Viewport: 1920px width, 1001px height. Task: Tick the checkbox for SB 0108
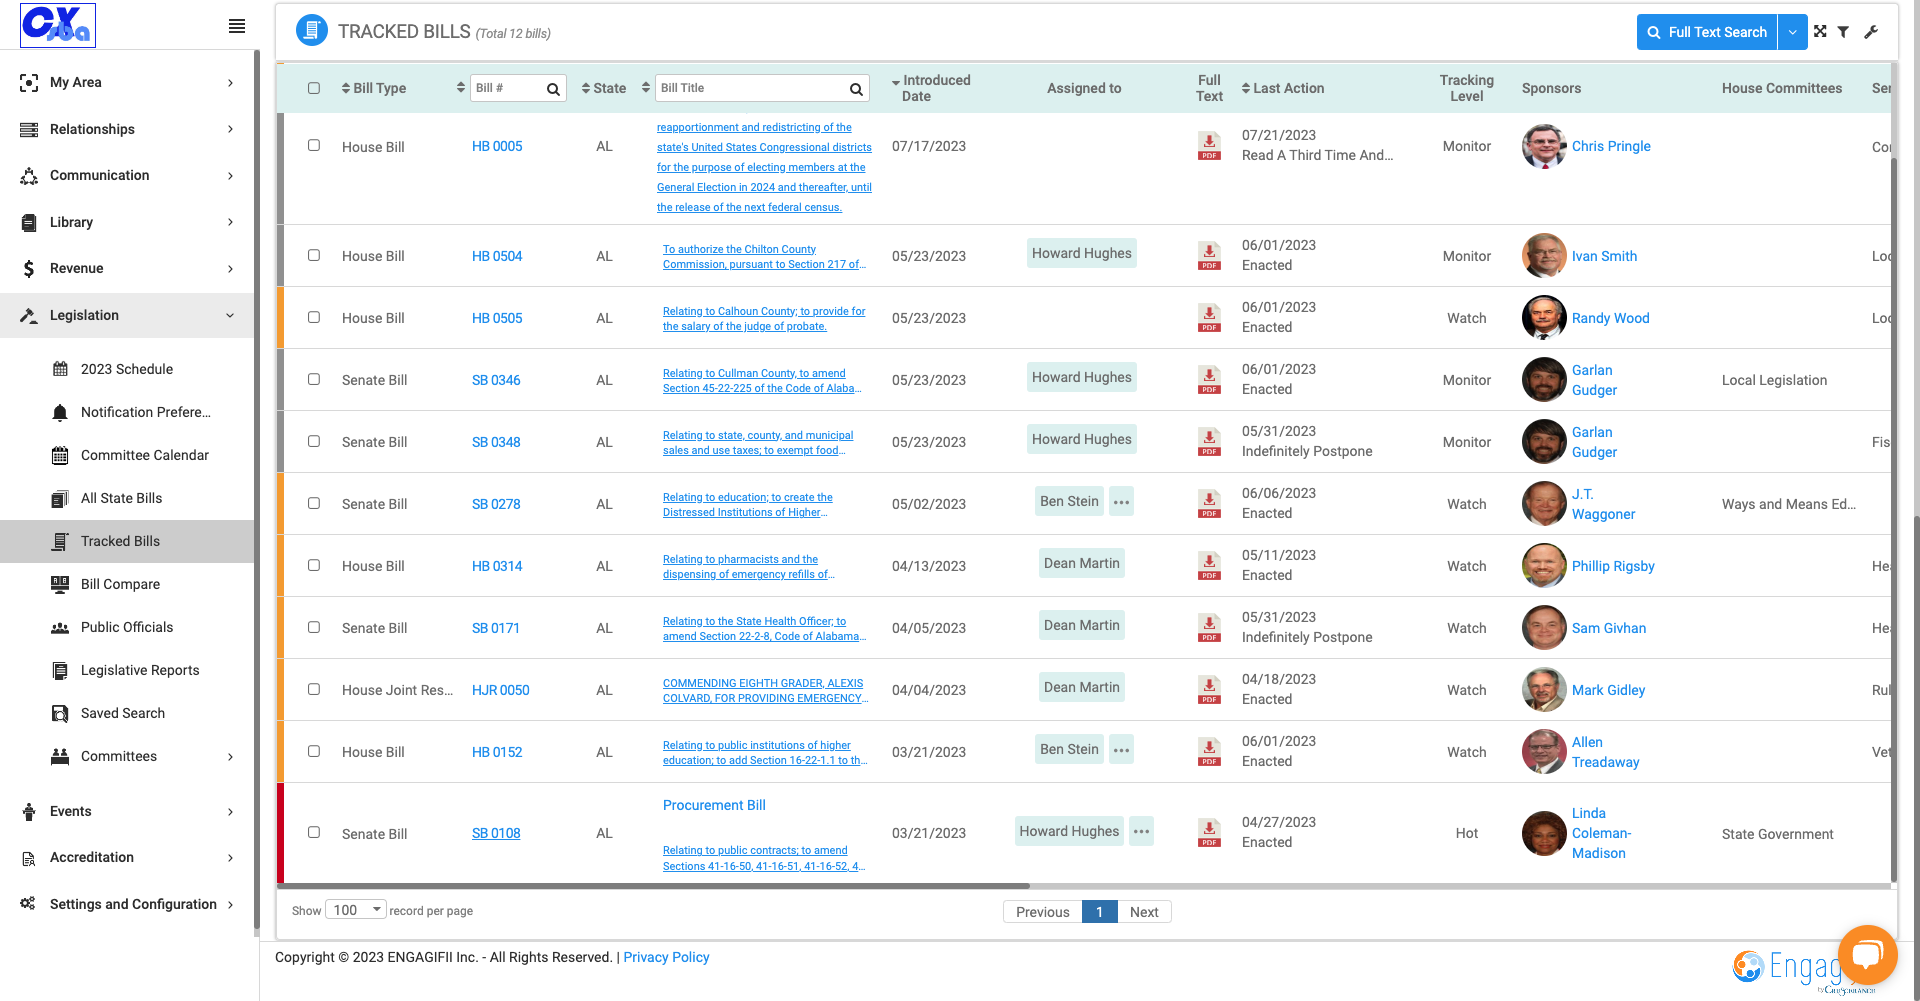pos(314,832)
